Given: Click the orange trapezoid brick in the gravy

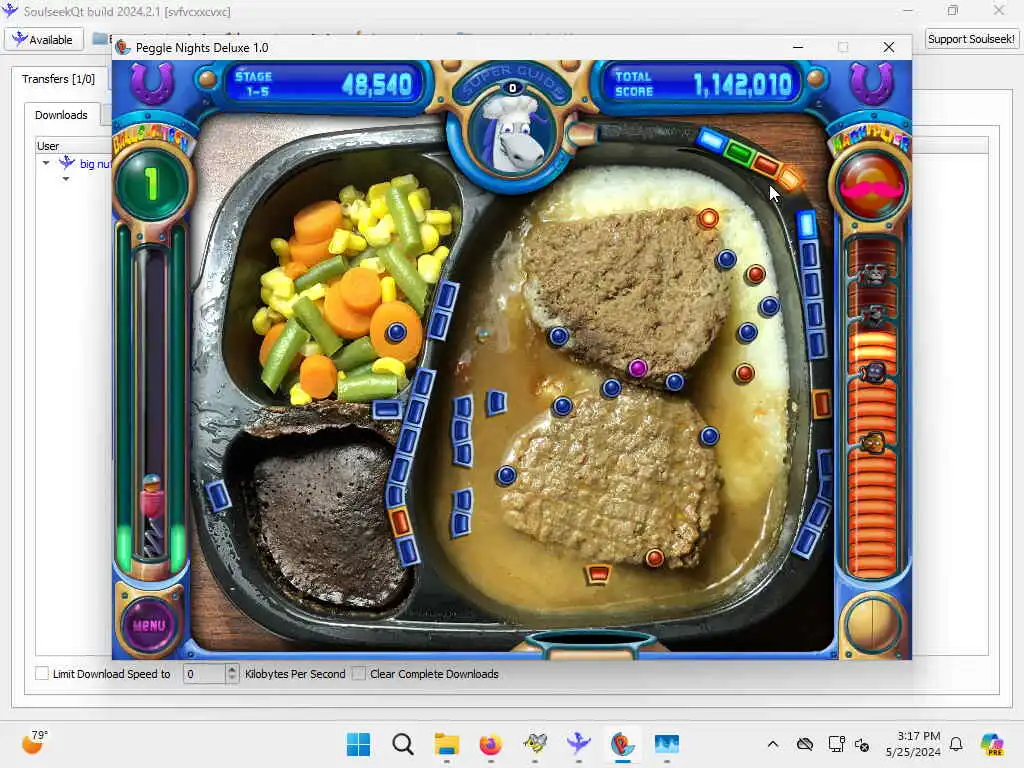Looking at the screenshot, I should pyautogui.click(x=598, y=573).
